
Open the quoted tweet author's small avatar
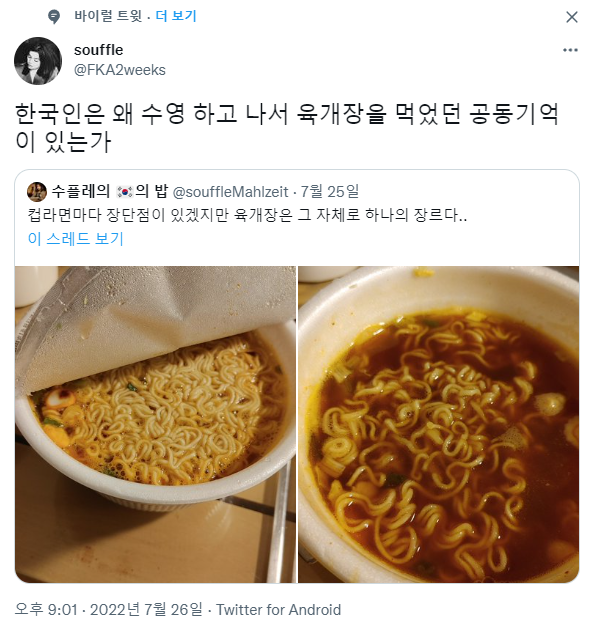click(37, 192)
